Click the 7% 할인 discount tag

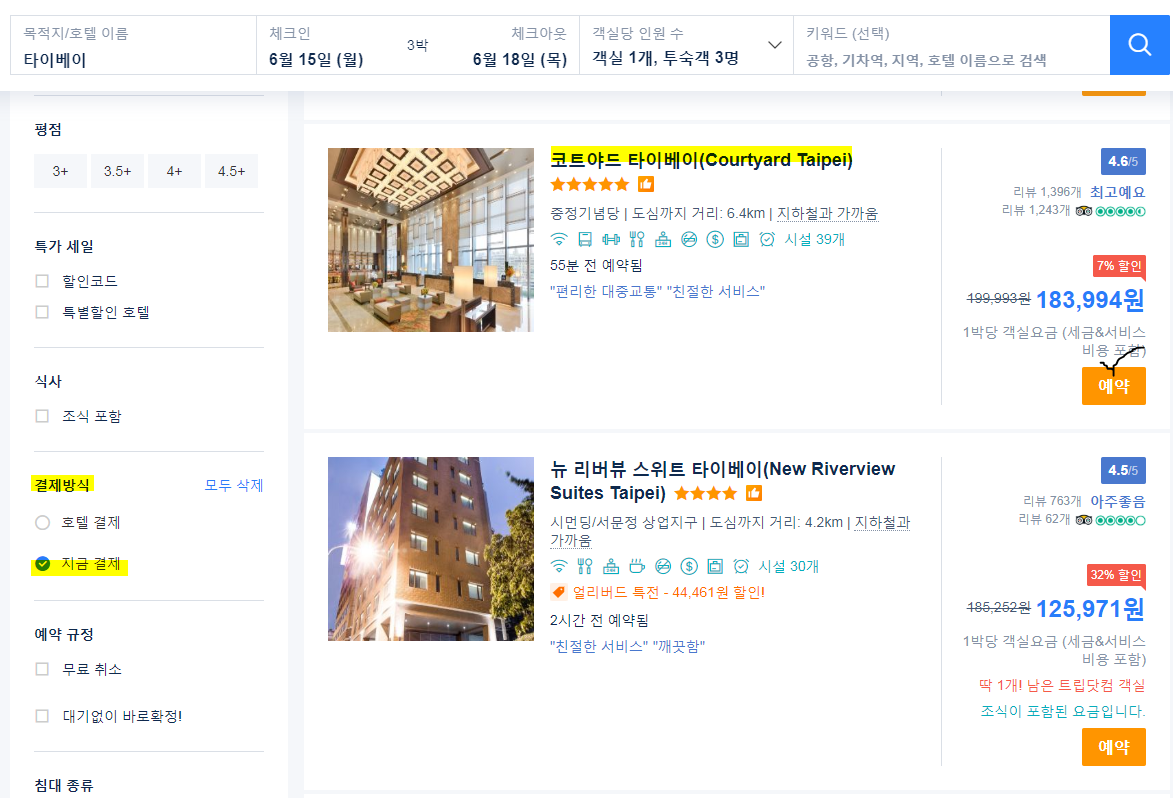1119,266
